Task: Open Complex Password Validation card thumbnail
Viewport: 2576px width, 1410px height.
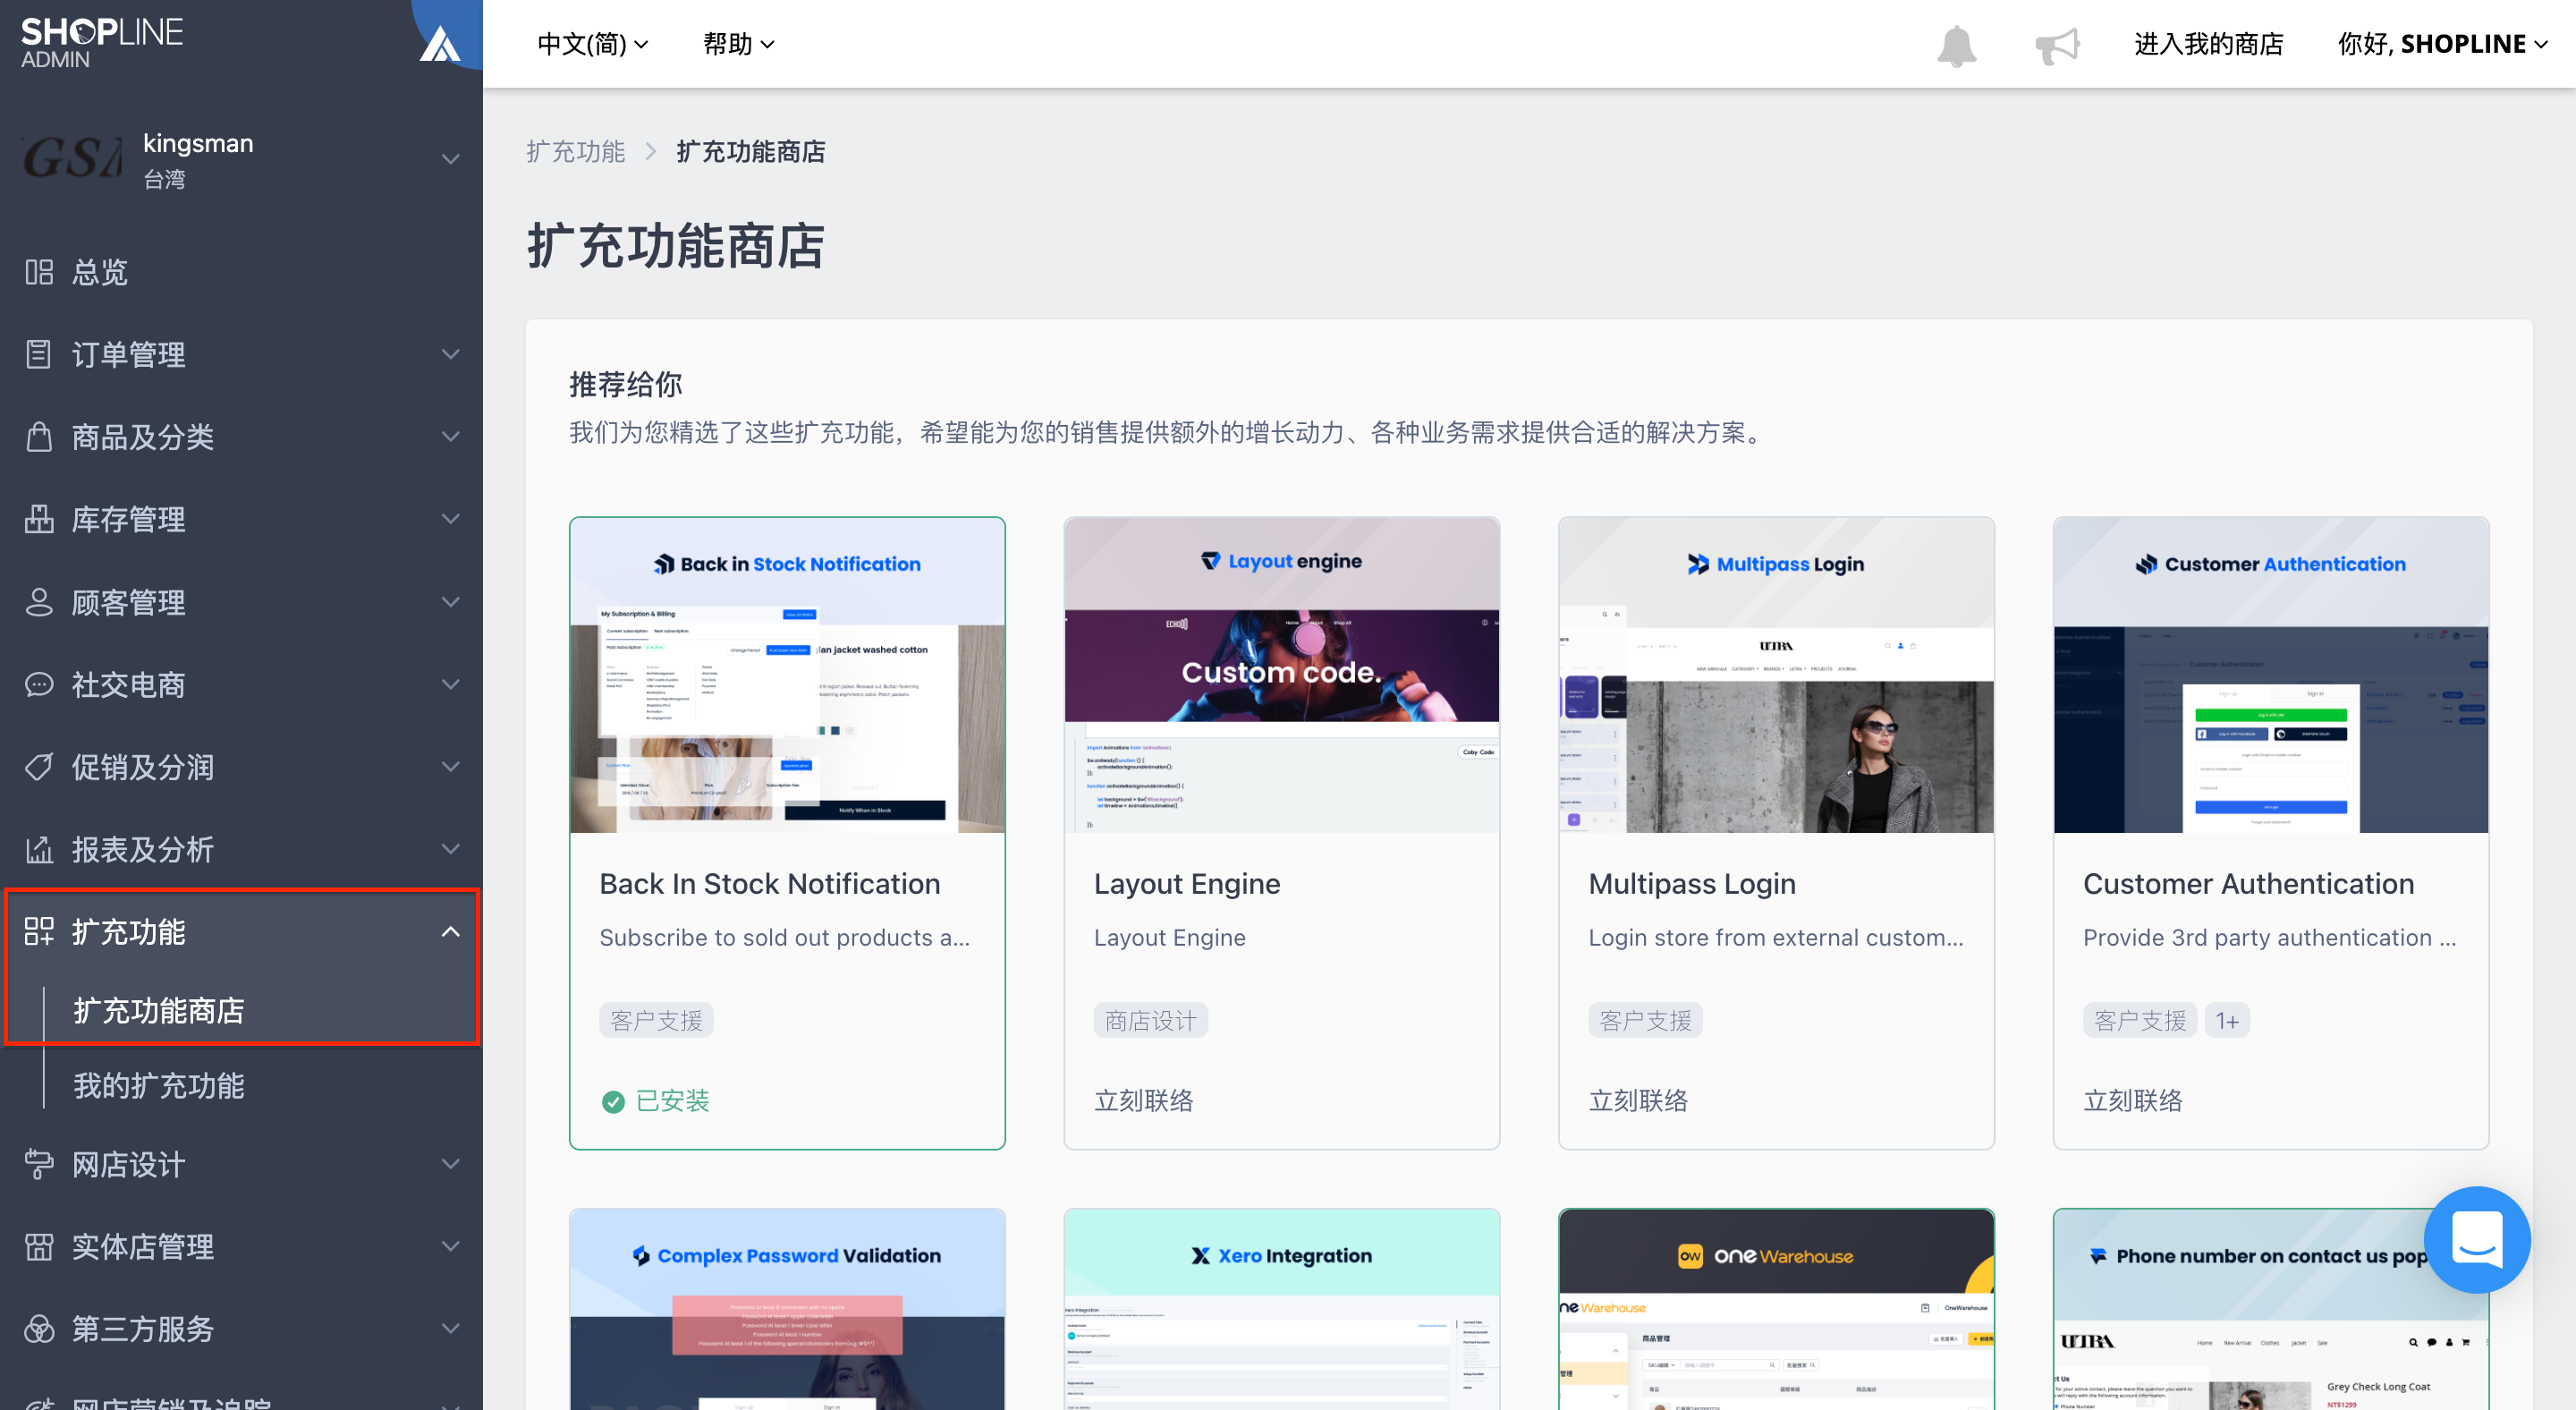Action: [787, 1309]
